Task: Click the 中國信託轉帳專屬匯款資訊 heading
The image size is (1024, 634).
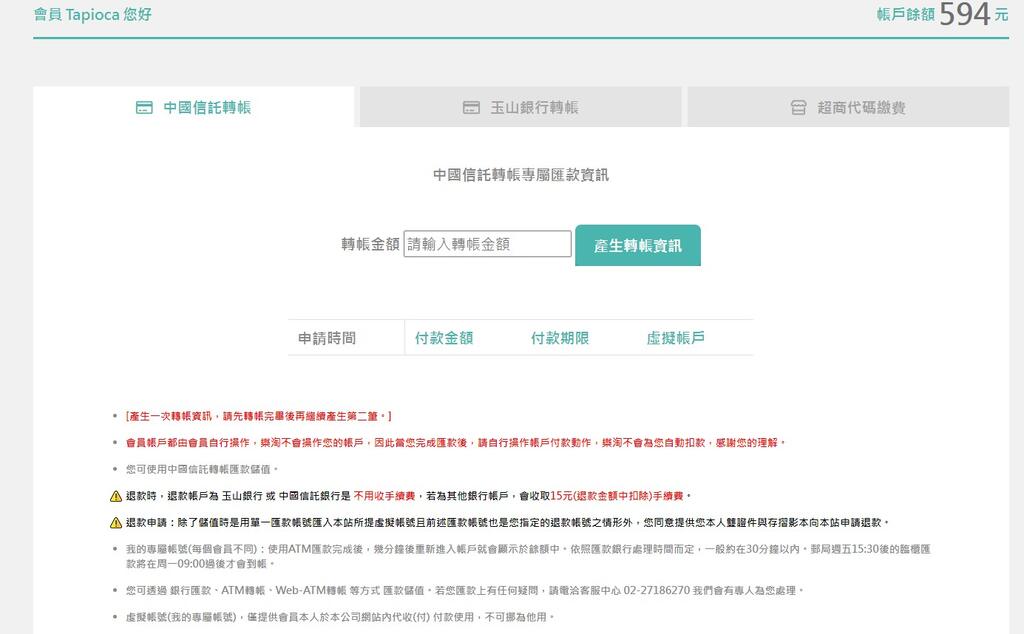Action: tap(520, 175)
